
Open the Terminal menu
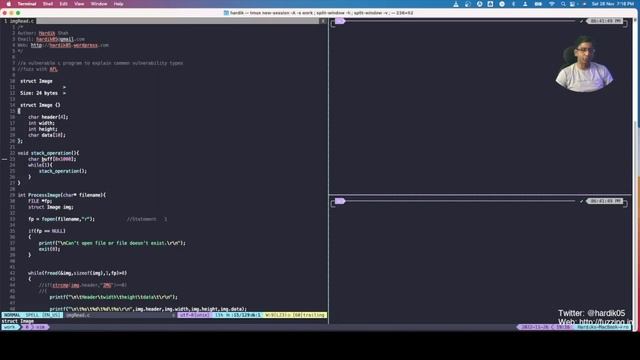click(x=27, y=4)
